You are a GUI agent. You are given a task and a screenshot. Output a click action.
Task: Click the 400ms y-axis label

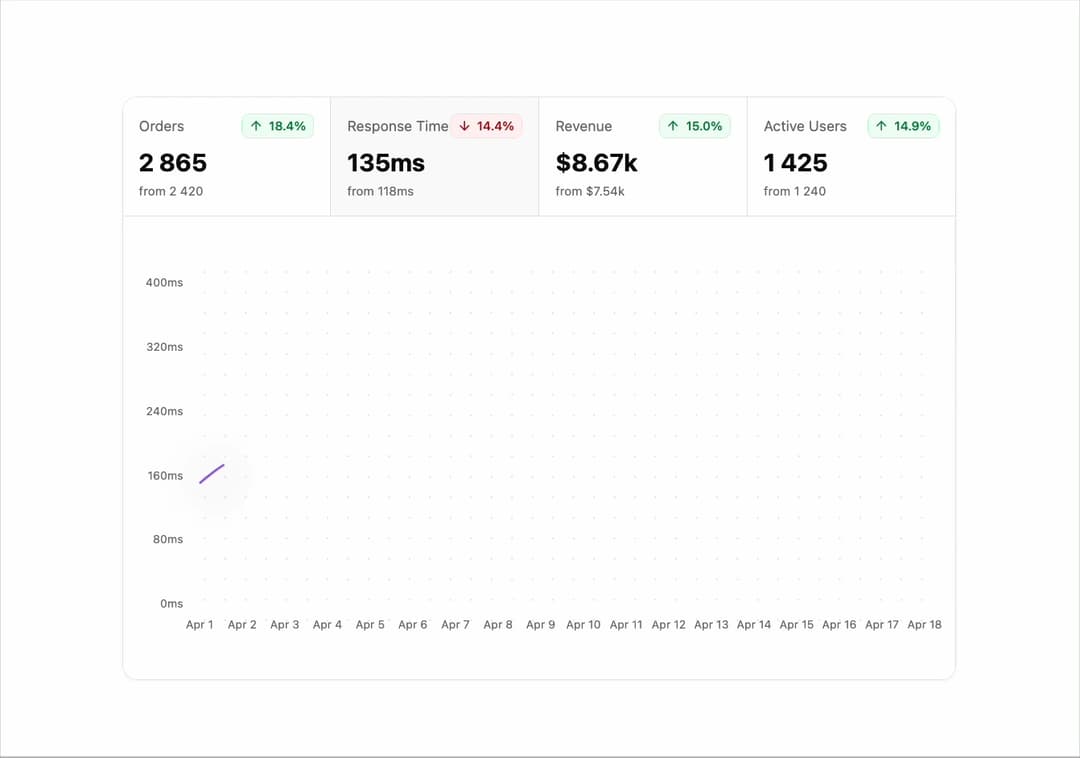point(164,282)
